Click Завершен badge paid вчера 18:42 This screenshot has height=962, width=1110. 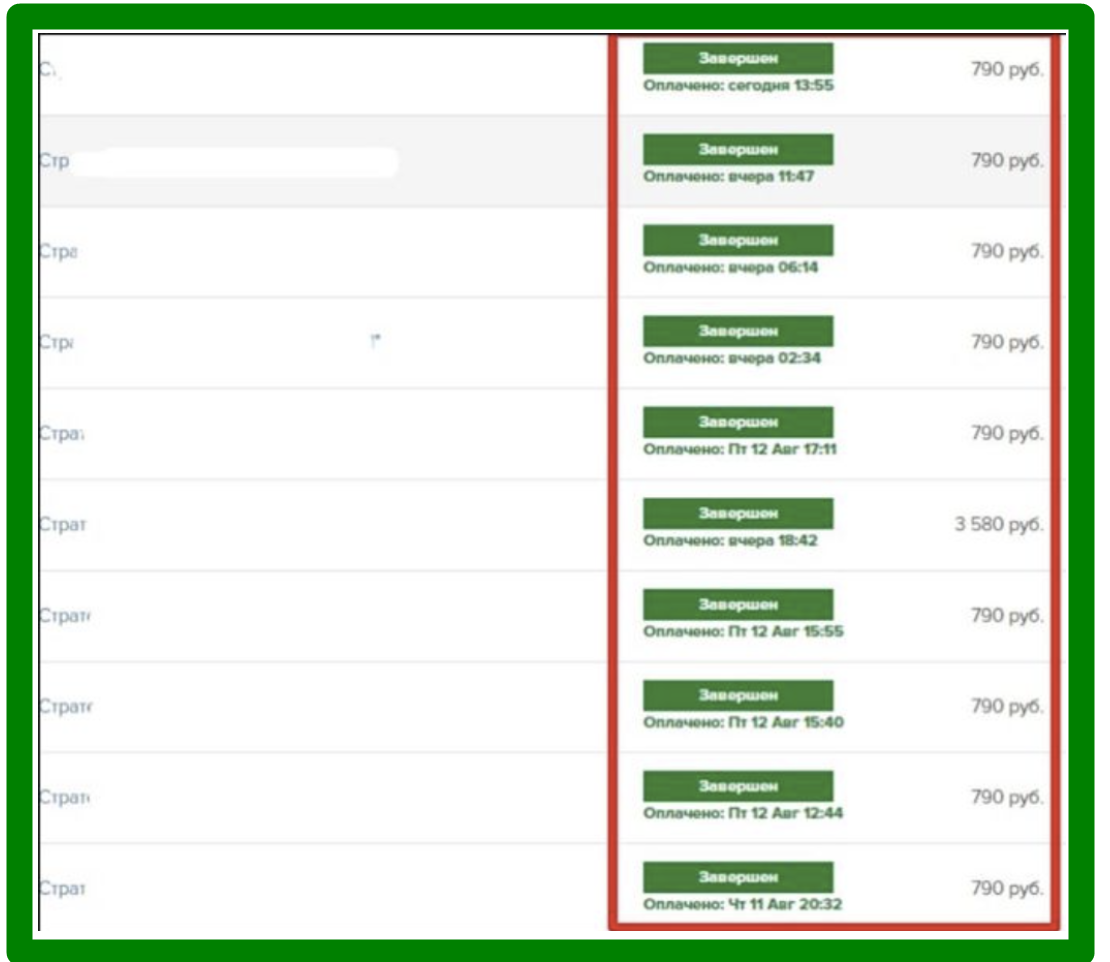[x=738, y=513]
